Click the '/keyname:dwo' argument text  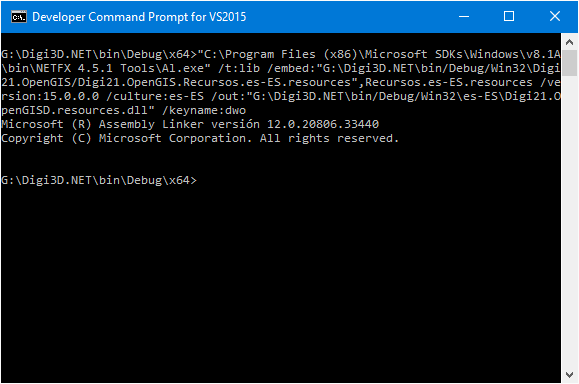point(204,110)
